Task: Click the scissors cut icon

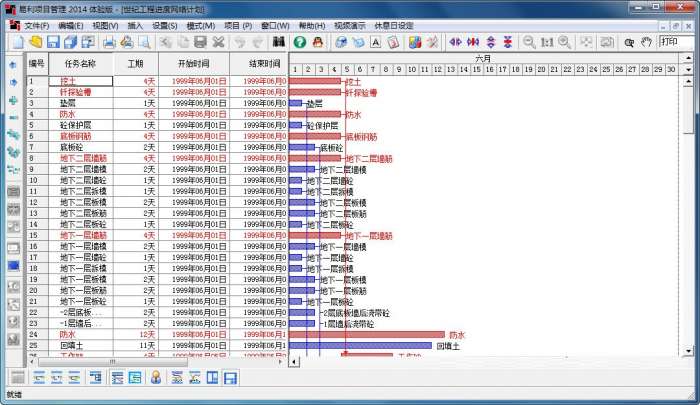Action: (218, 42)
